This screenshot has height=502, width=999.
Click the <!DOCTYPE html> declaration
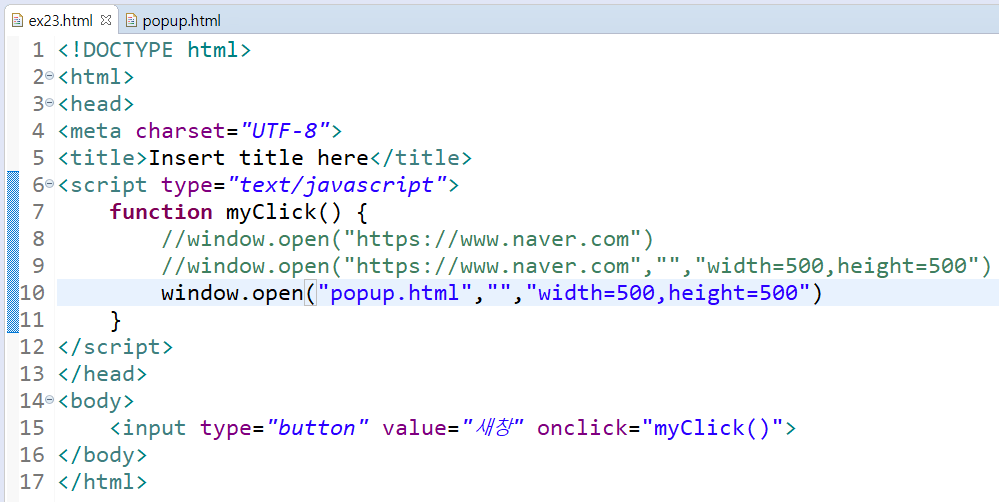point(155,50)
